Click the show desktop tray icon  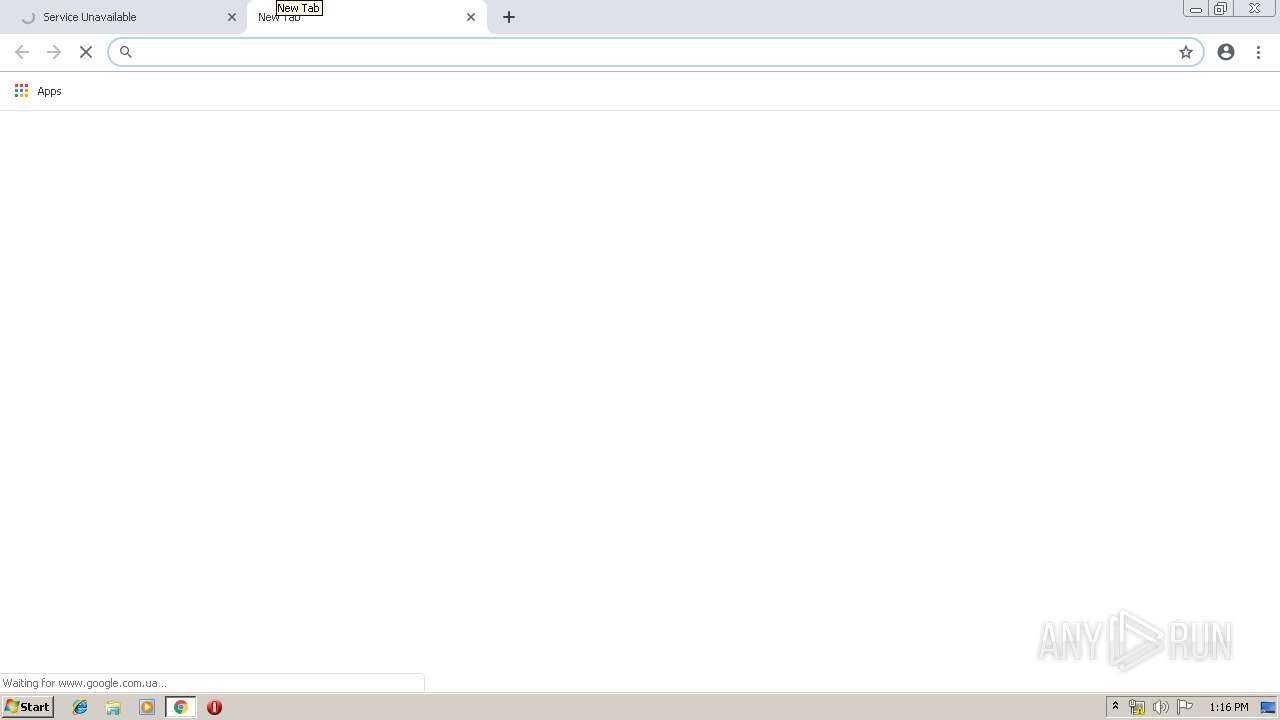coord(1268,707)
